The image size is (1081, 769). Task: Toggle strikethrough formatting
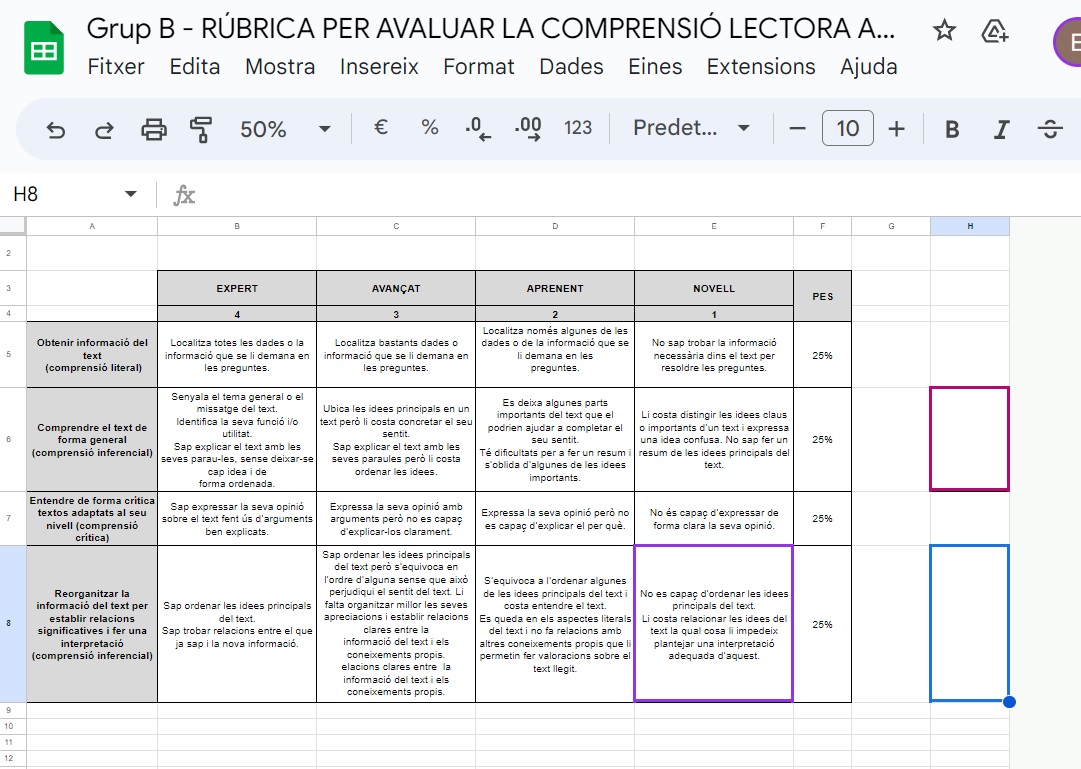tap(1049, 128)
